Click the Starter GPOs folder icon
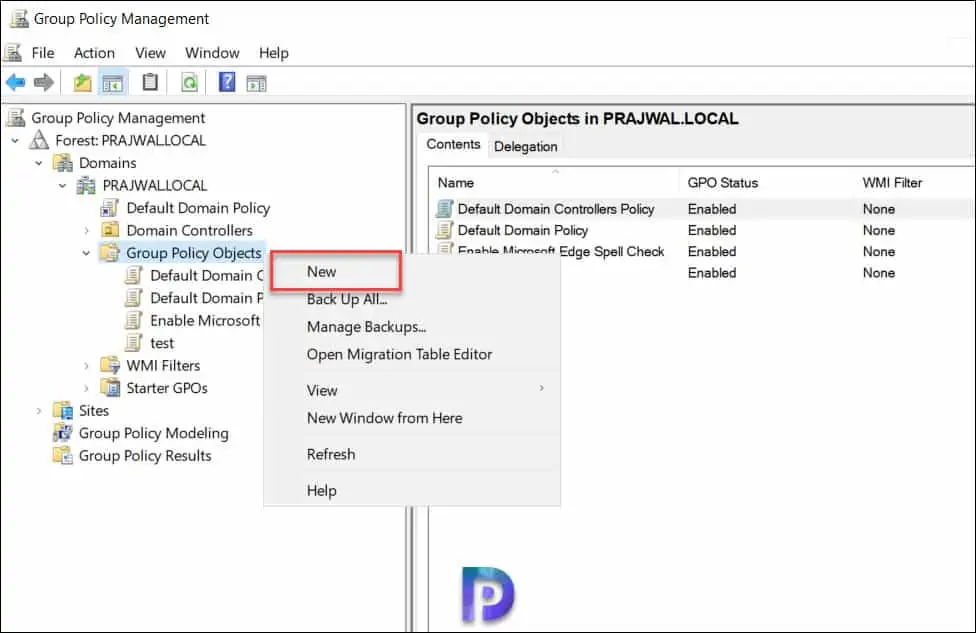The width and height of the screenshot is (976, 633). click(x=110, y=388)
